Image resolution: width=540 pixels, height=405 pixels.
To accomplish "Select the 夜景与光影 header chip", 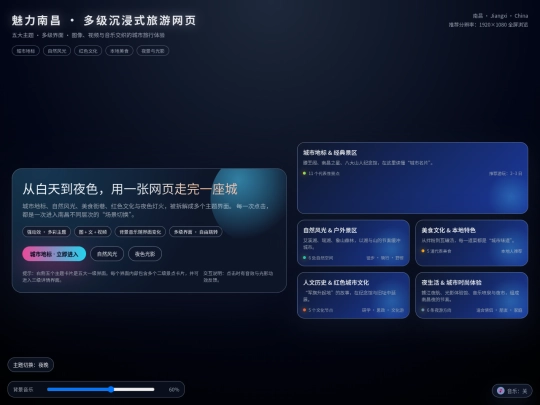I will [x=153, y=51].
